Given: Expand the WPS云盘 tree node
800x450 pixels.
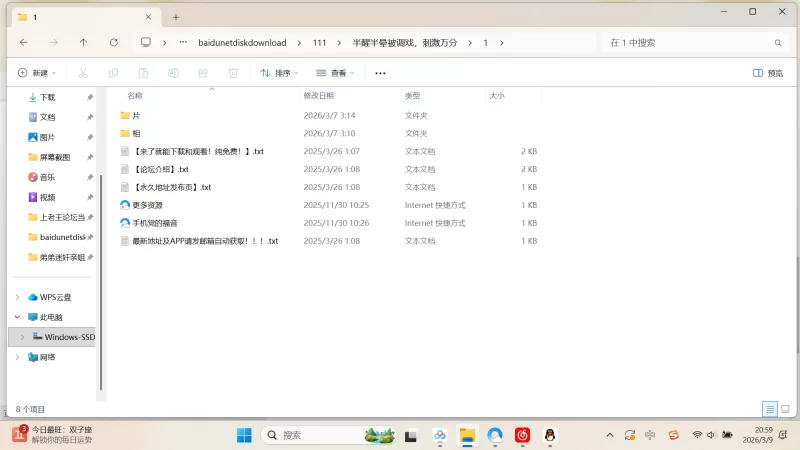Looking at the screenshot, I should [x=17, y=297].
